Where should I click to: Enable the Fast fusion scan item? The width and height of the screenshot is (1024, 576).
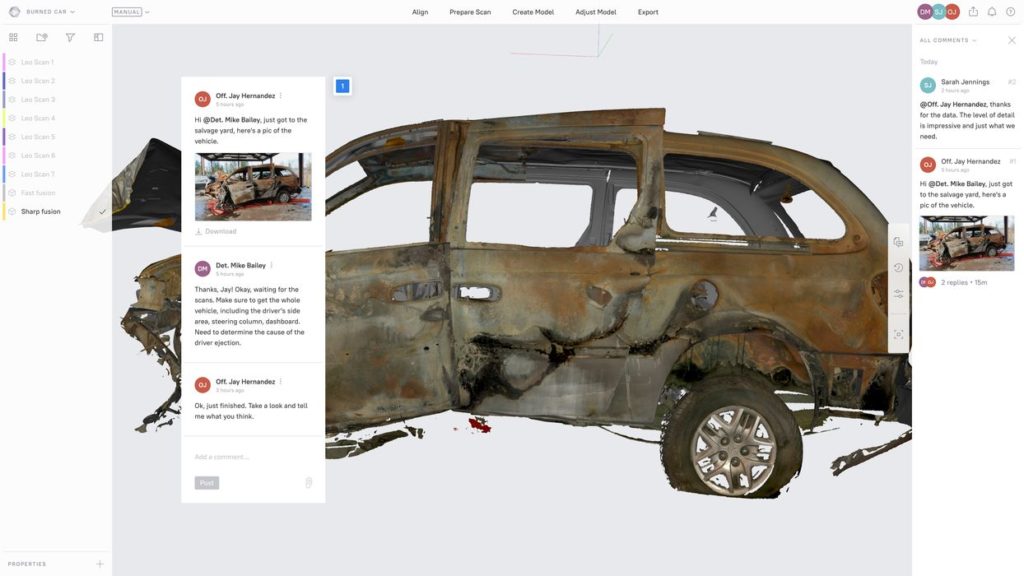click(x=12, y=193)
